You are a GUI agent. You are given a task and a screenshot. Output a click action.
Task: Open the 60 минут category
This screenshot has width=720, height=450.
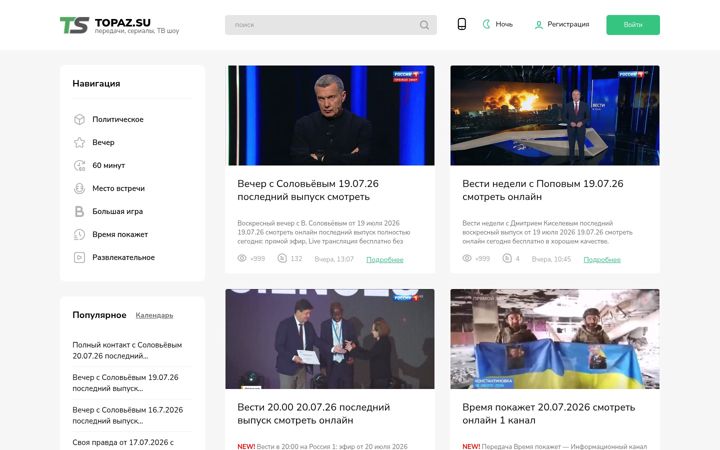[x=108, y=165]
